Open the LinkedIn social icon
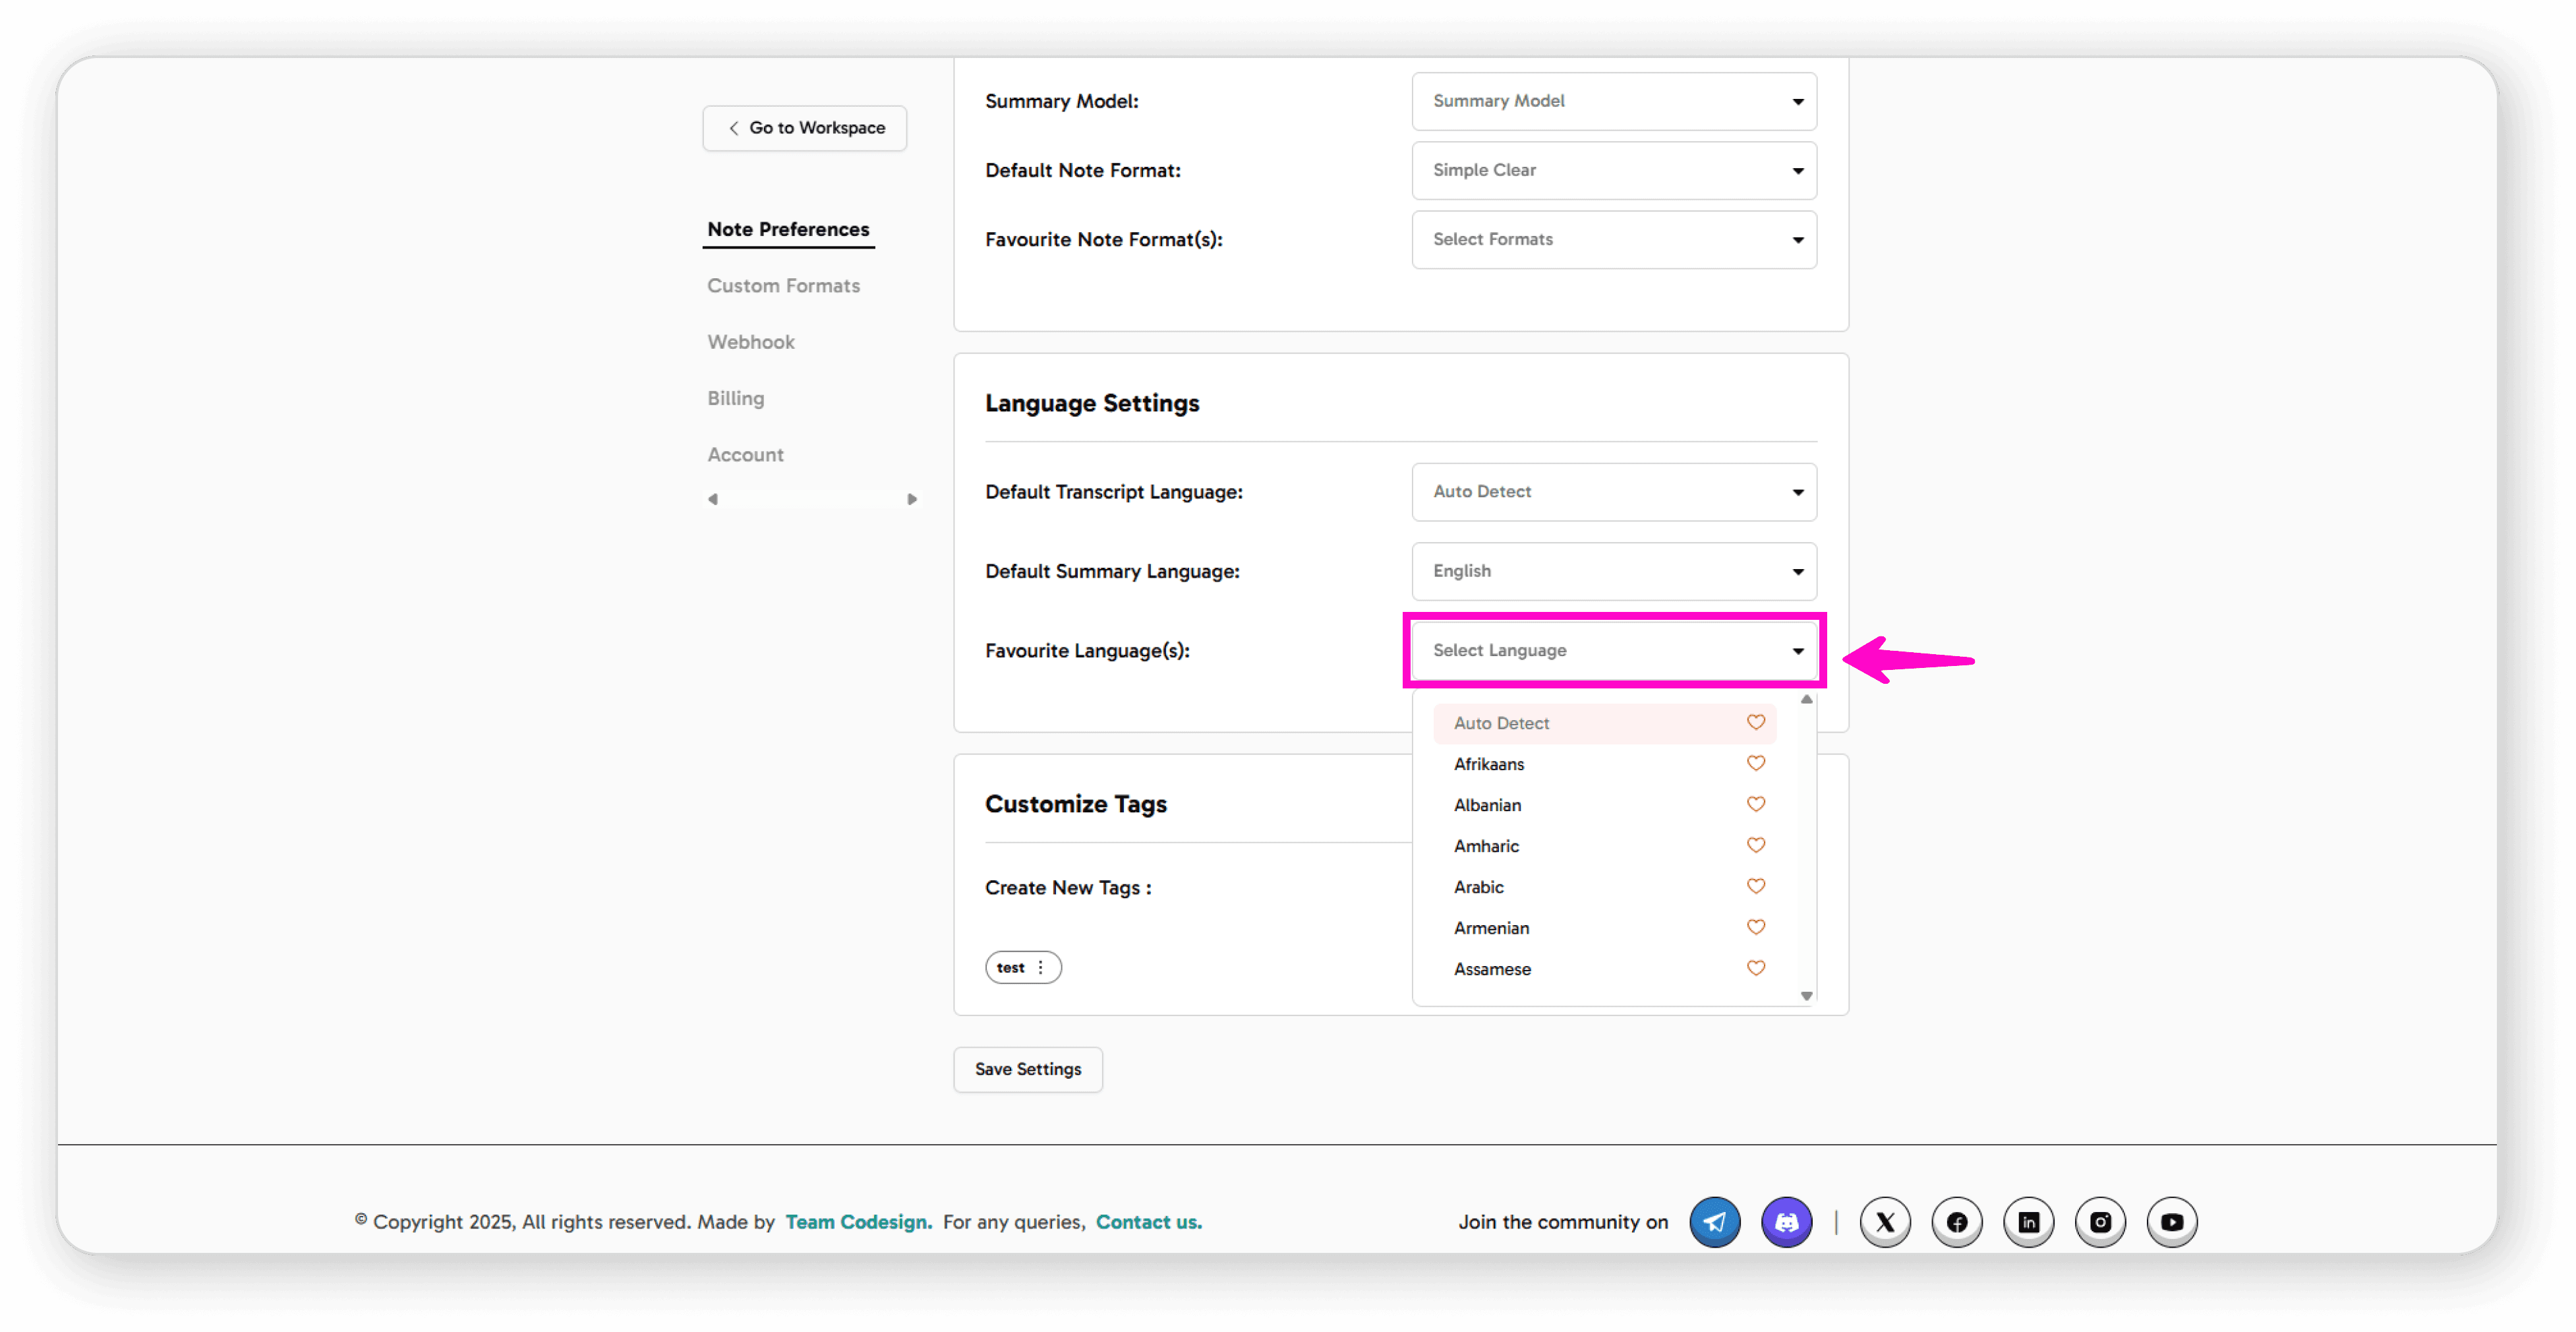 2028,1221
